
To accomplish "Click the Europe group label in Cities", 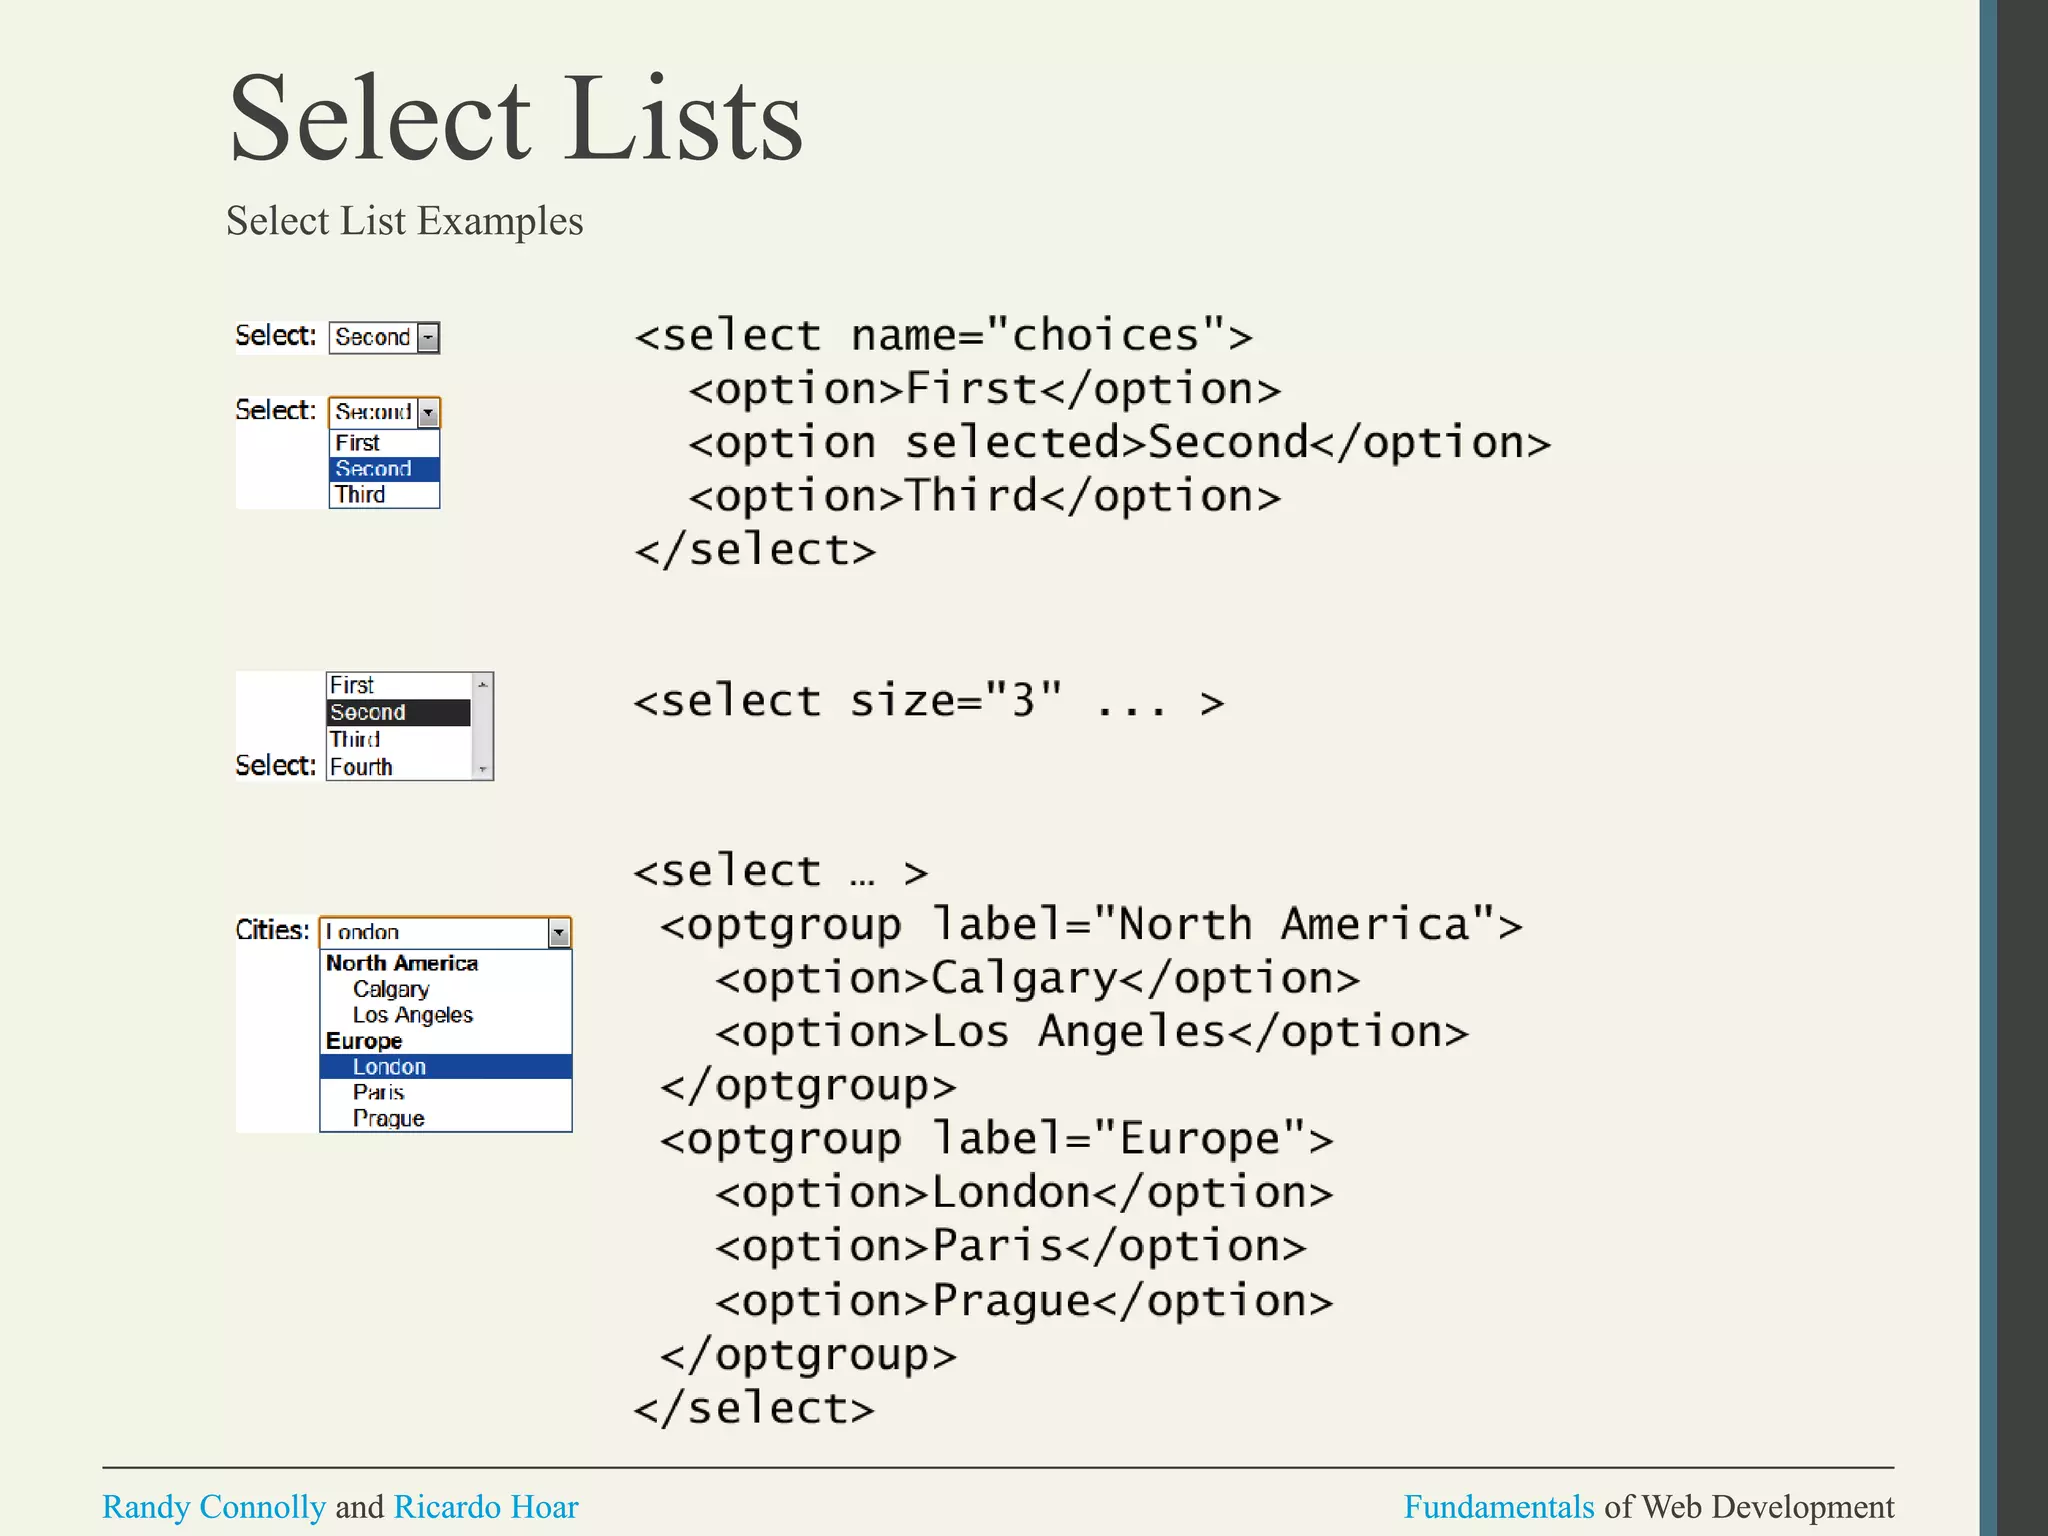I will (x=364, y=1041).
